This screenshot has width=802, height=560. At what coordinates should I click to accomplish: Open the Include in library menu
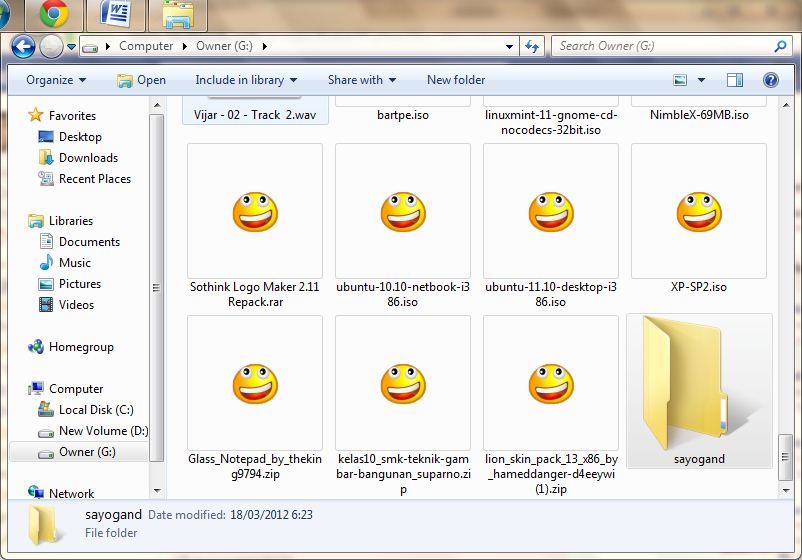[246, 80]
